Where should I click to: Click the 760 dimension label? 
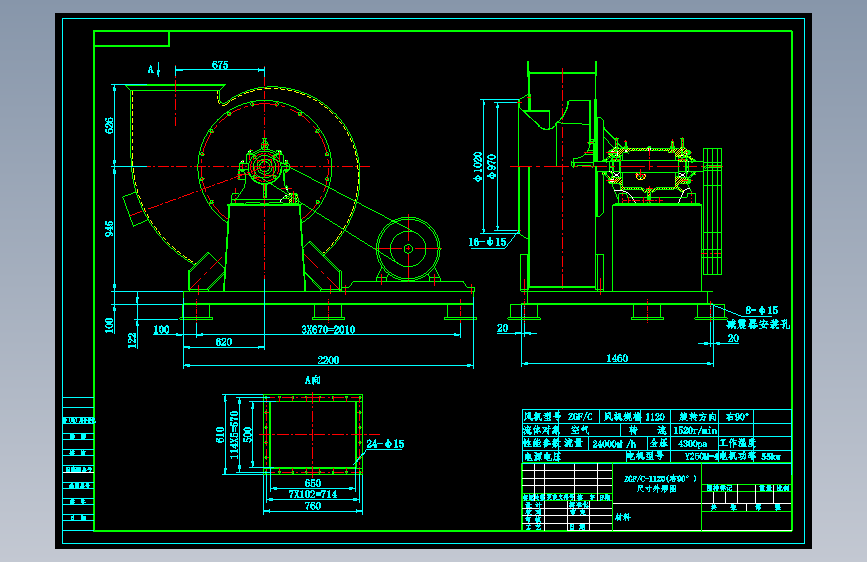click(312, 506)
